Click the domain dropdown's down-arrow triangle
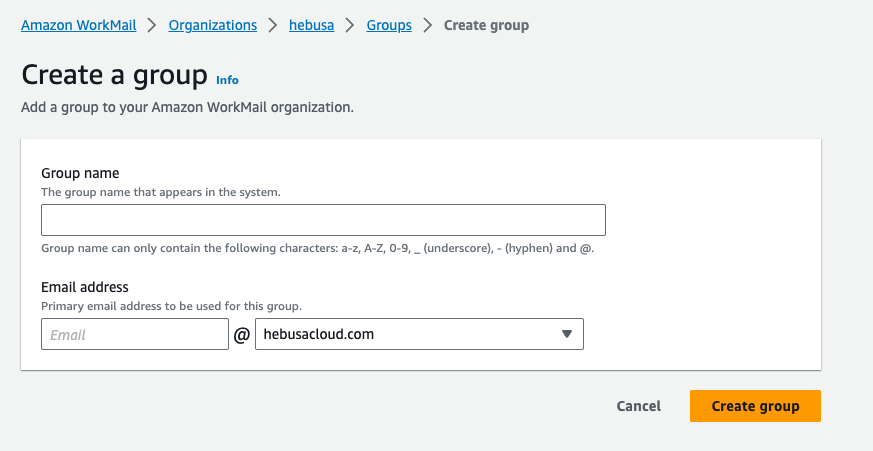Image resolution: width=873 pixels, height=451 pixels. pyautogui.click(x=566, y=334)
